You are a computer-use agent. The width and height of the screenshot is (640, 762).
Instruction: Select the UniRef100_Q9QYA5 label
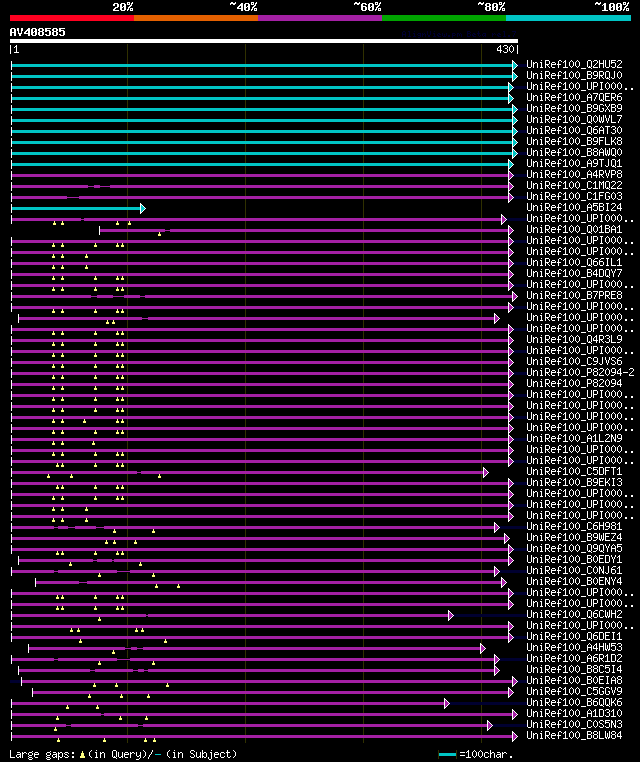click(x=574, y=549)
